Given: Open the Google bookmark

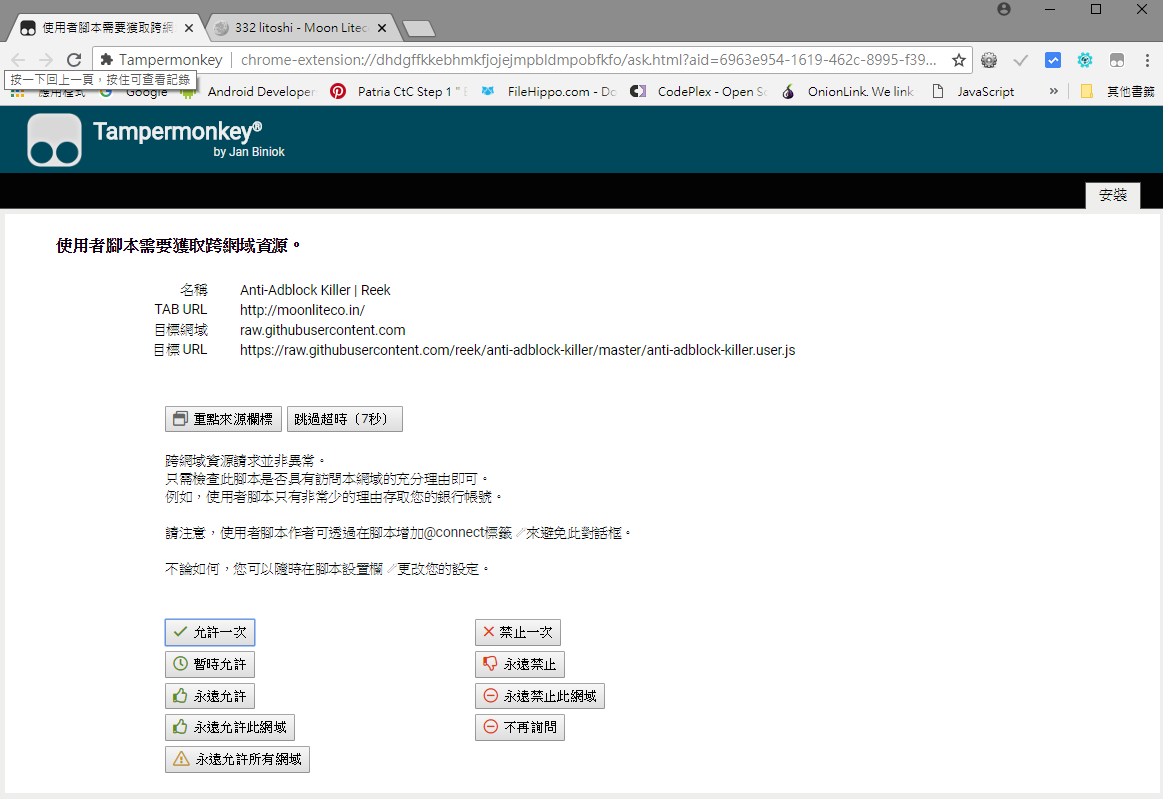Looking at the screenshot, I should (x=134, y=92).
